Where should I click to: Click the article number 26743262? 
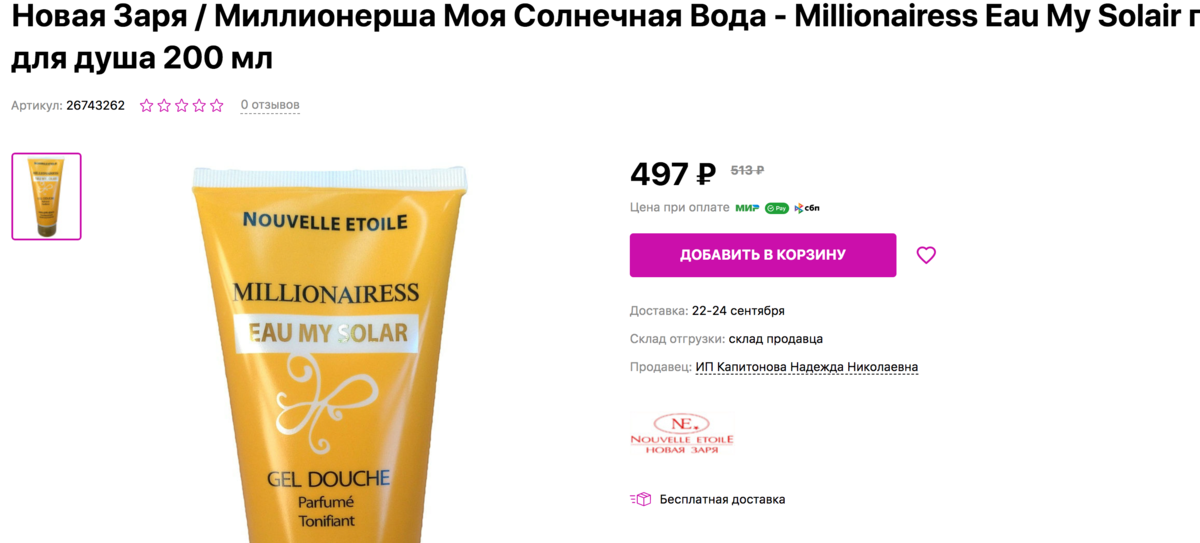(x=95, y=105)
